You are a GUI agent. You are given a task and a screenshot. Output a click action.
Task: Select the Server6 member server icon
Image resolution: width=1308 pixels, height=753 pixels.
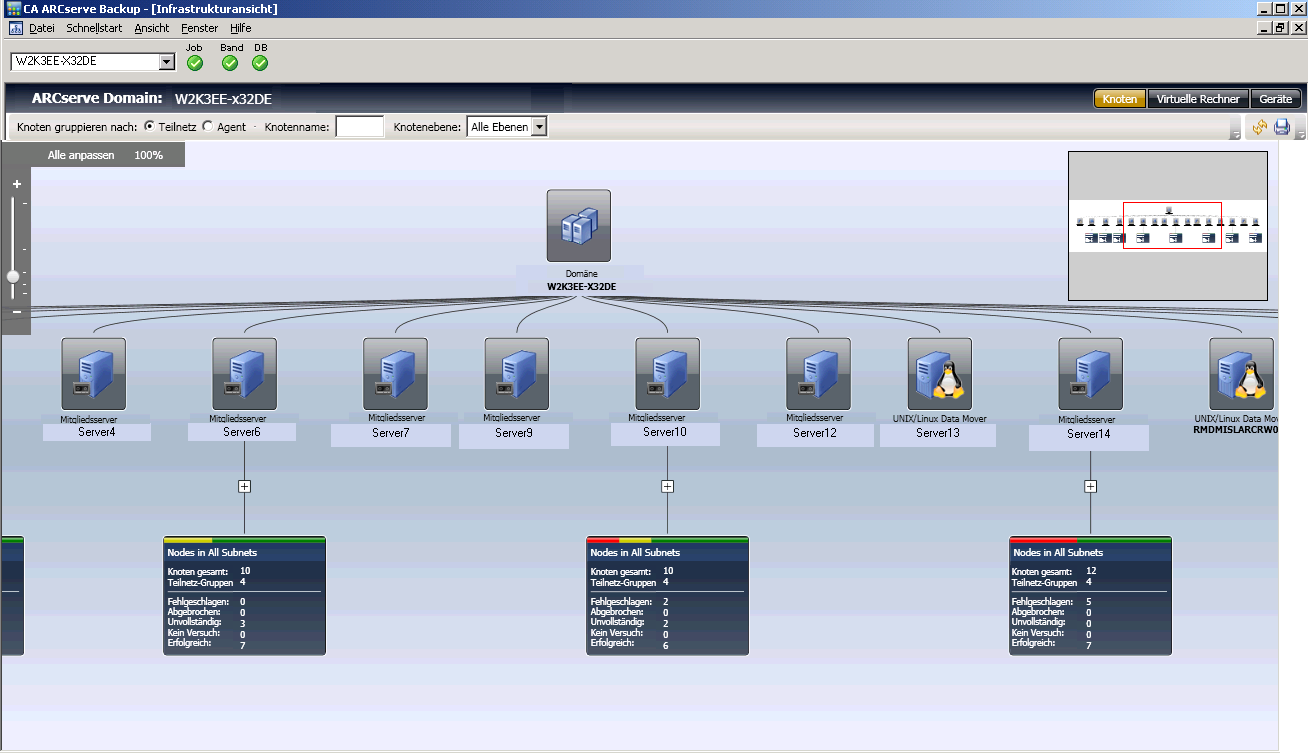[245, 374]
